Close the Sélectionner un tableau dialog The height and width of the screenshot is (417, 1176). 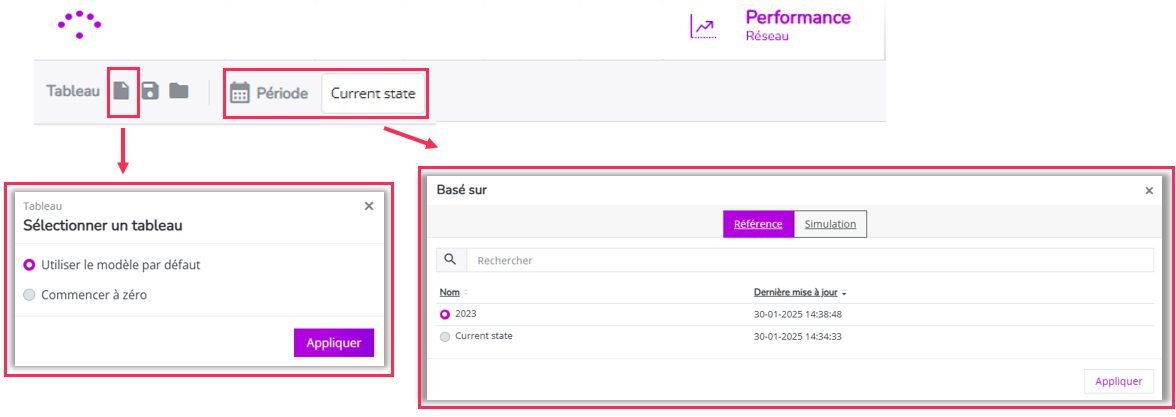368,206
